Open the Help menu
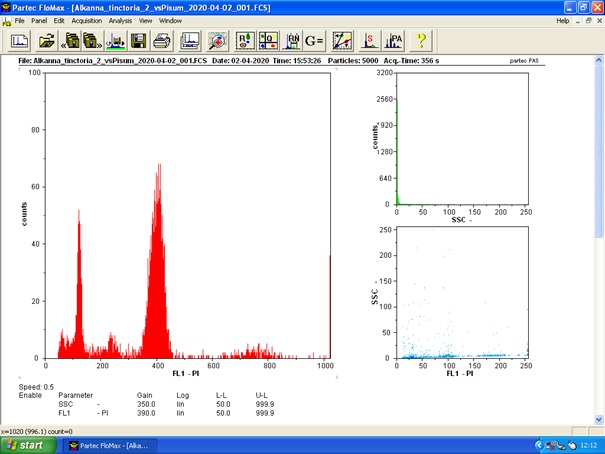605x454 pixels. [563, 21]
